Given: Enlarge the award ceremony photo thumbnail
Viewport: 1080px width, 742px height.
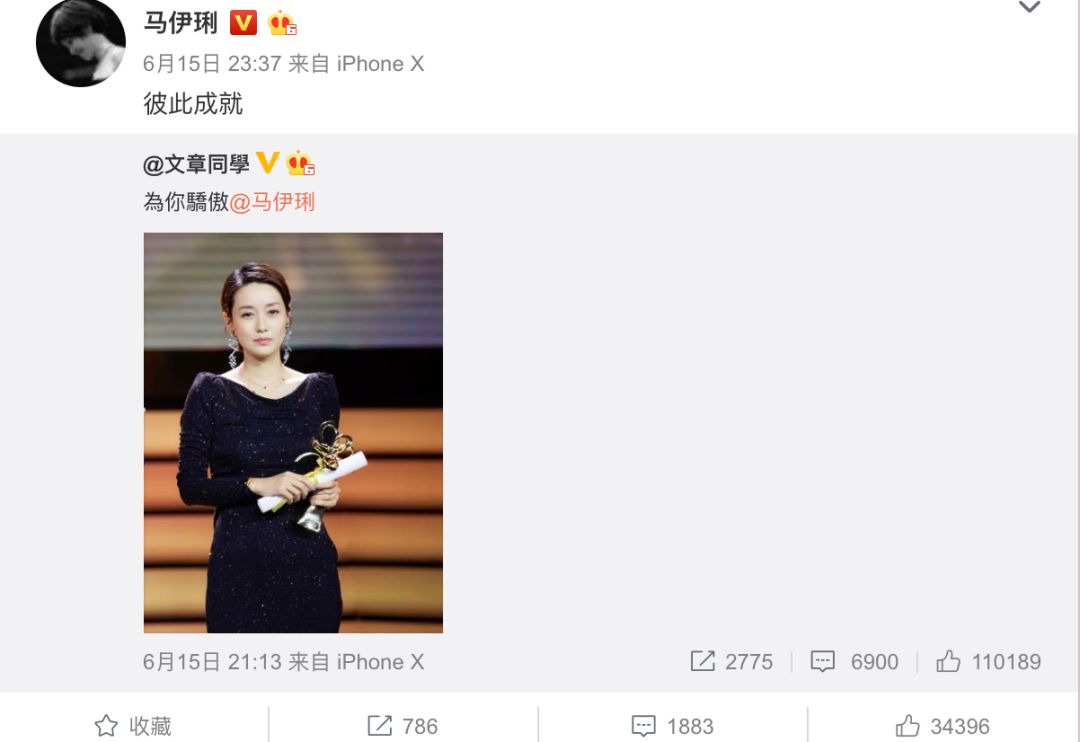Looking at the screenshot, I should tap(293, 433).
